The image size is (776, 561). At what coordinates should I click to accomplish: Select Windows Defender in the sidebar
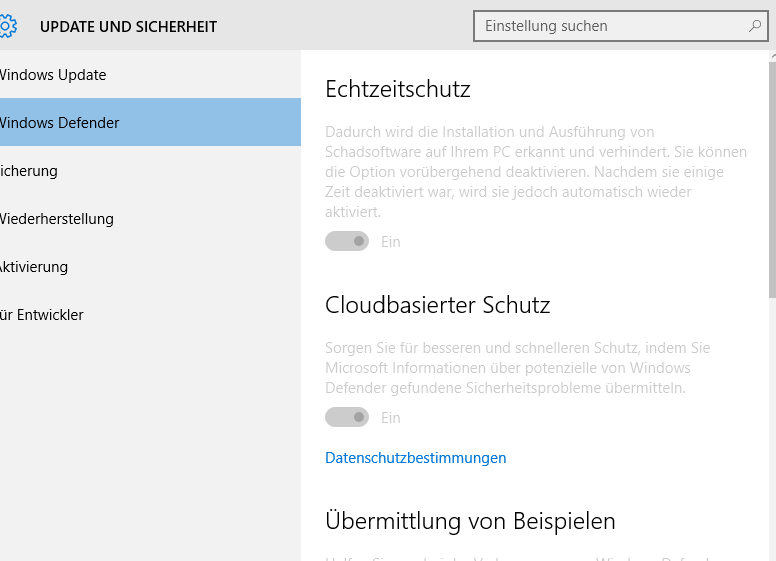pos(60,123)
